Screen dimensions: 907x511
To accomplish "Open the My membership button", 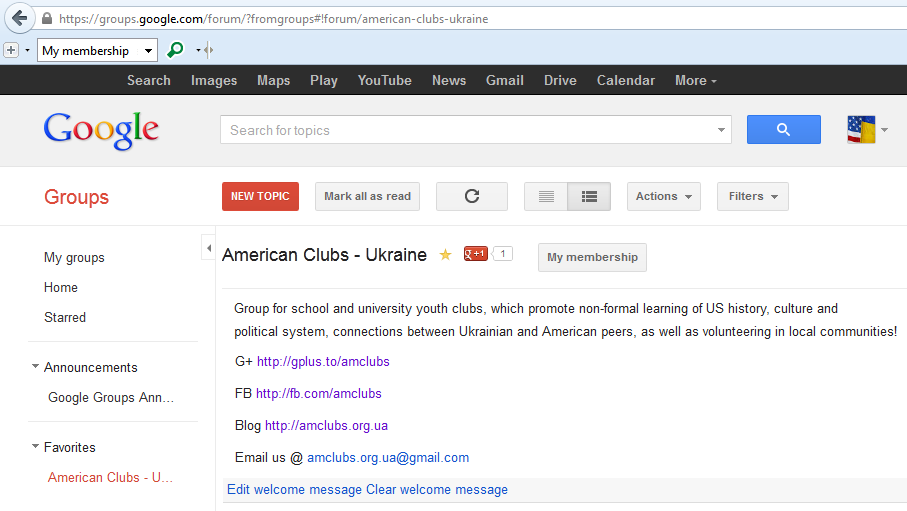I will (x=592, y=257).
